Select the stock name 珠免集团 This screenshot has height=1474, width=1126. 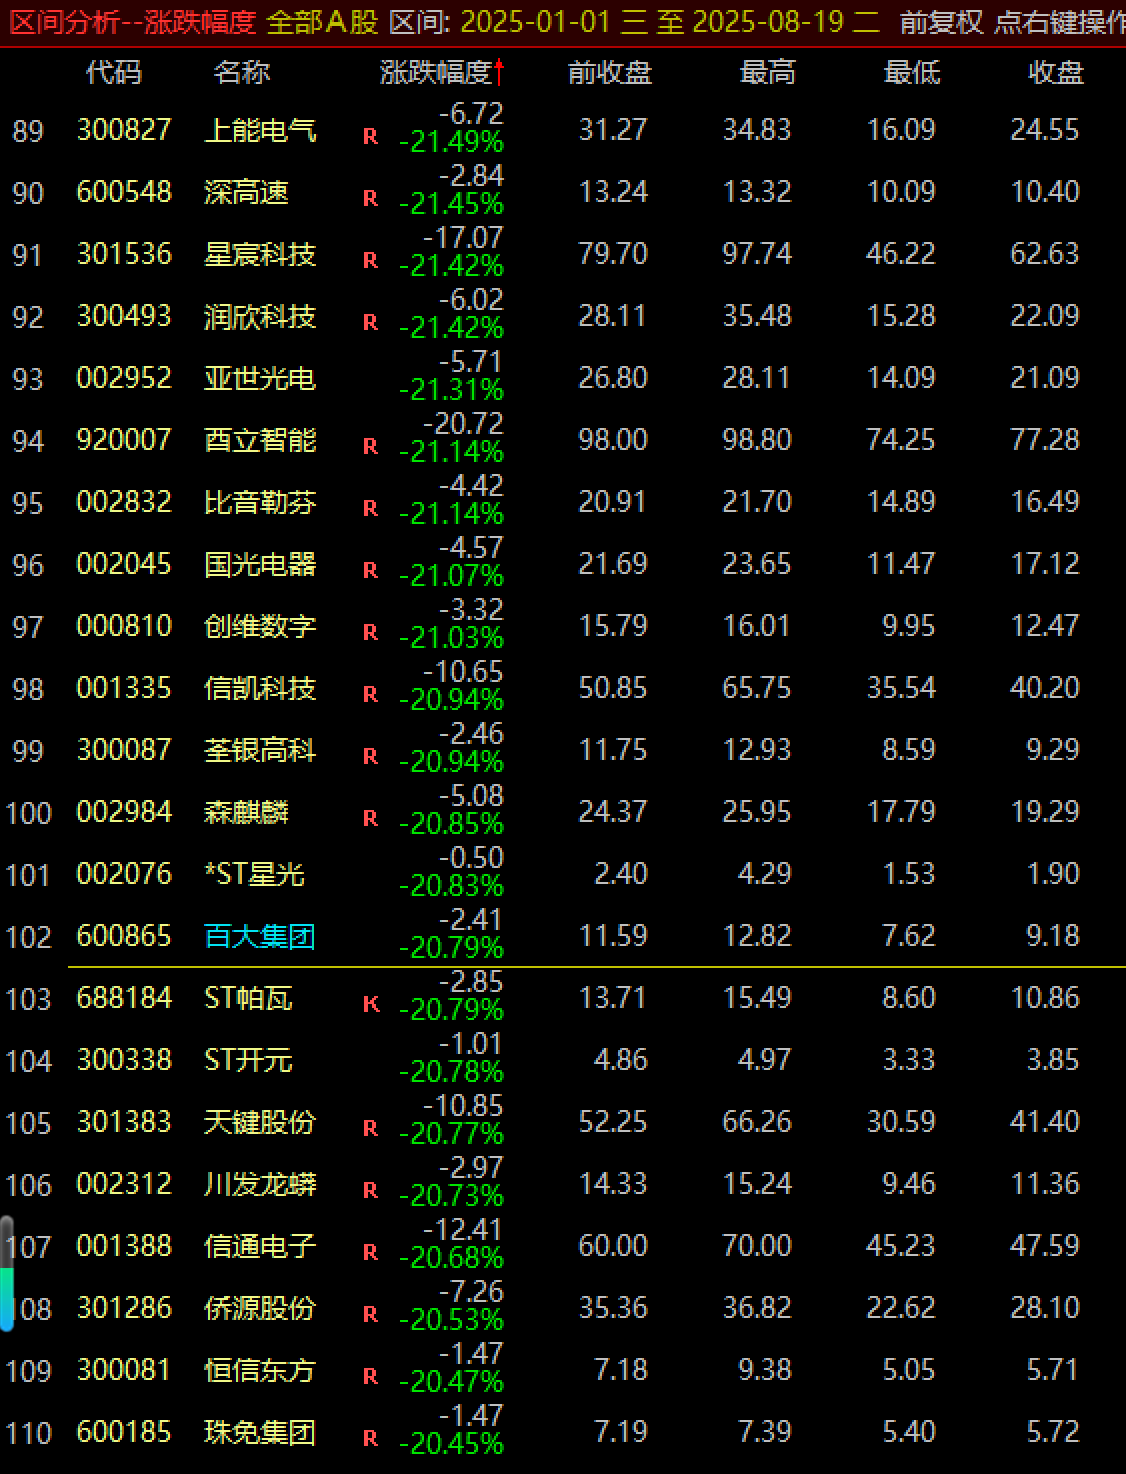pyautogui.click(x=260, y=1432)
